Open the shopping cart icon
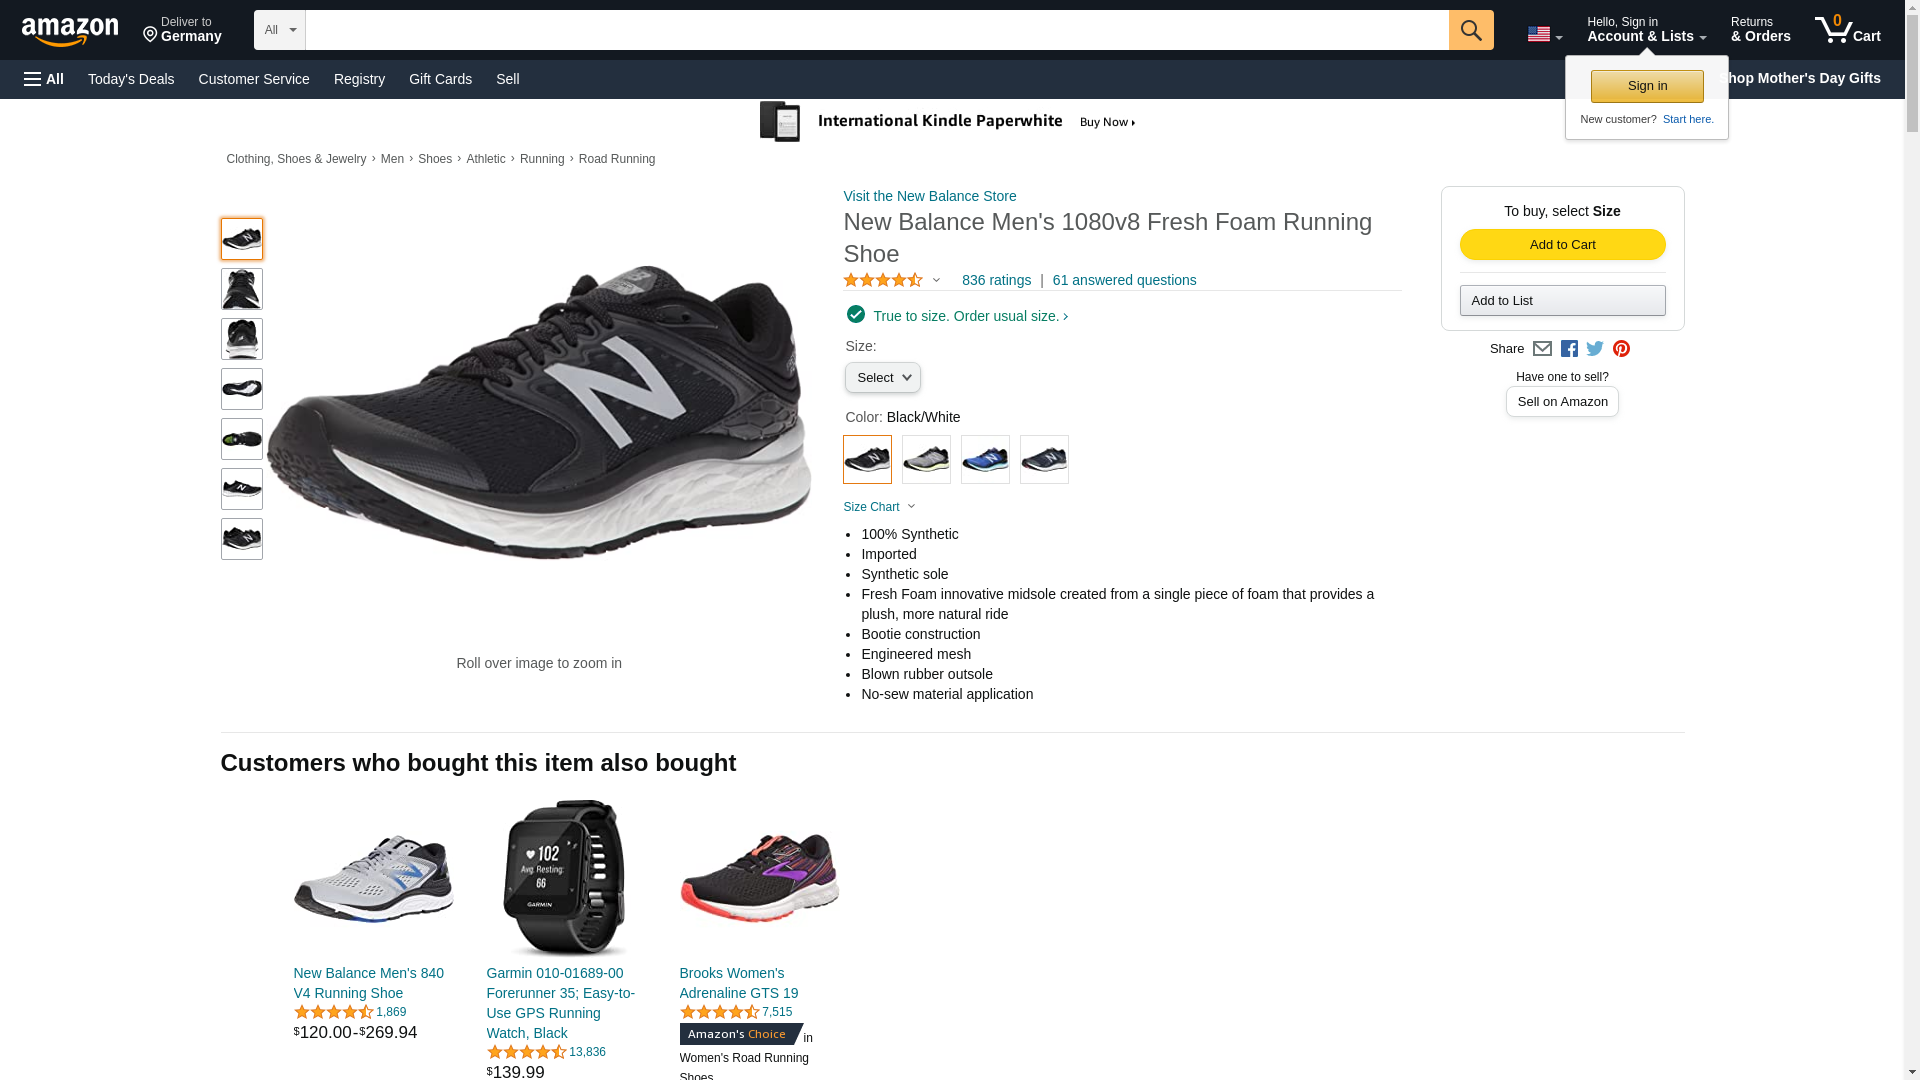 (x=1846, y=30)
